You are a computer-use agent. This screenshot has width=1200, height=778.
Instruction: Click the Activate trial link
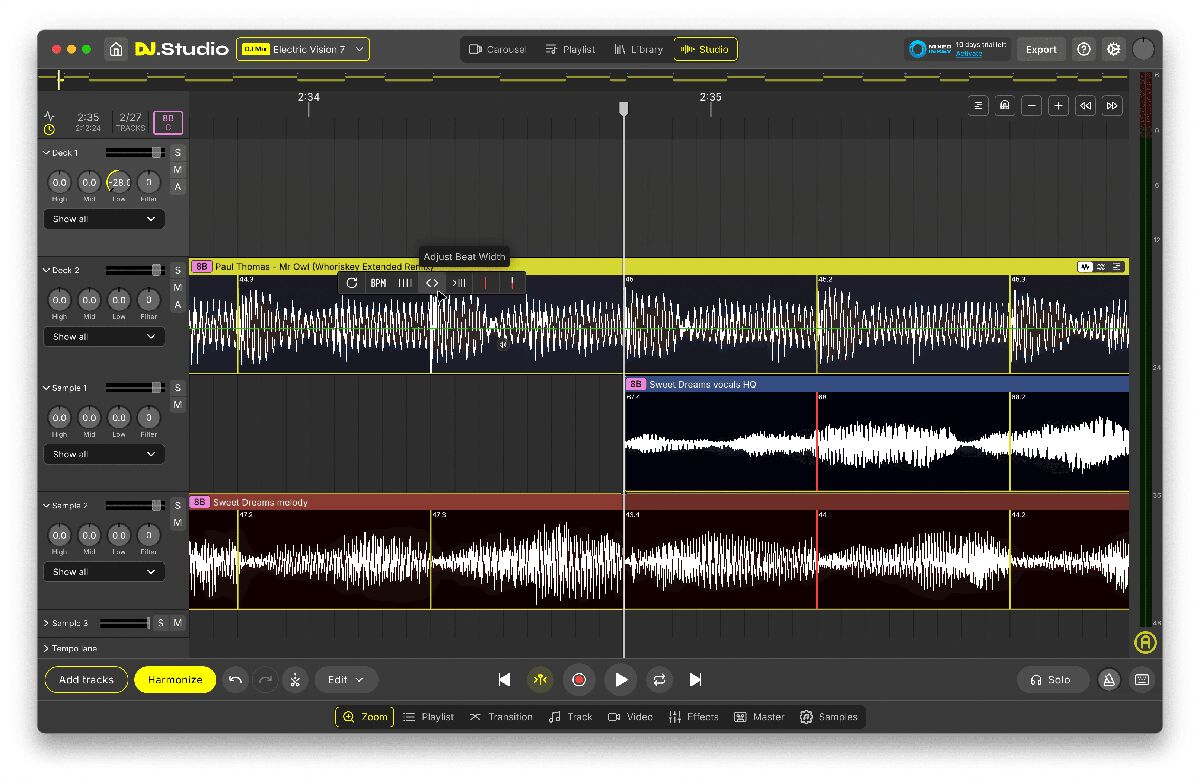[x=968, y=54]
